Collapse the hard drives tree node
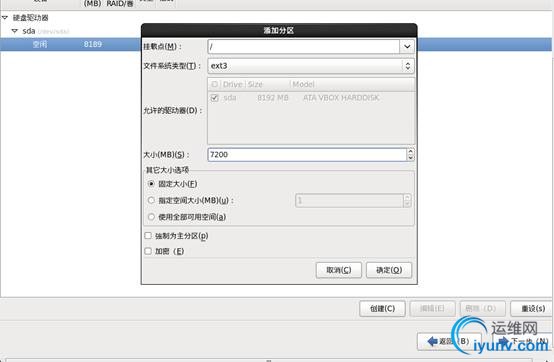 pyautogui.click(x=5, y=18)
